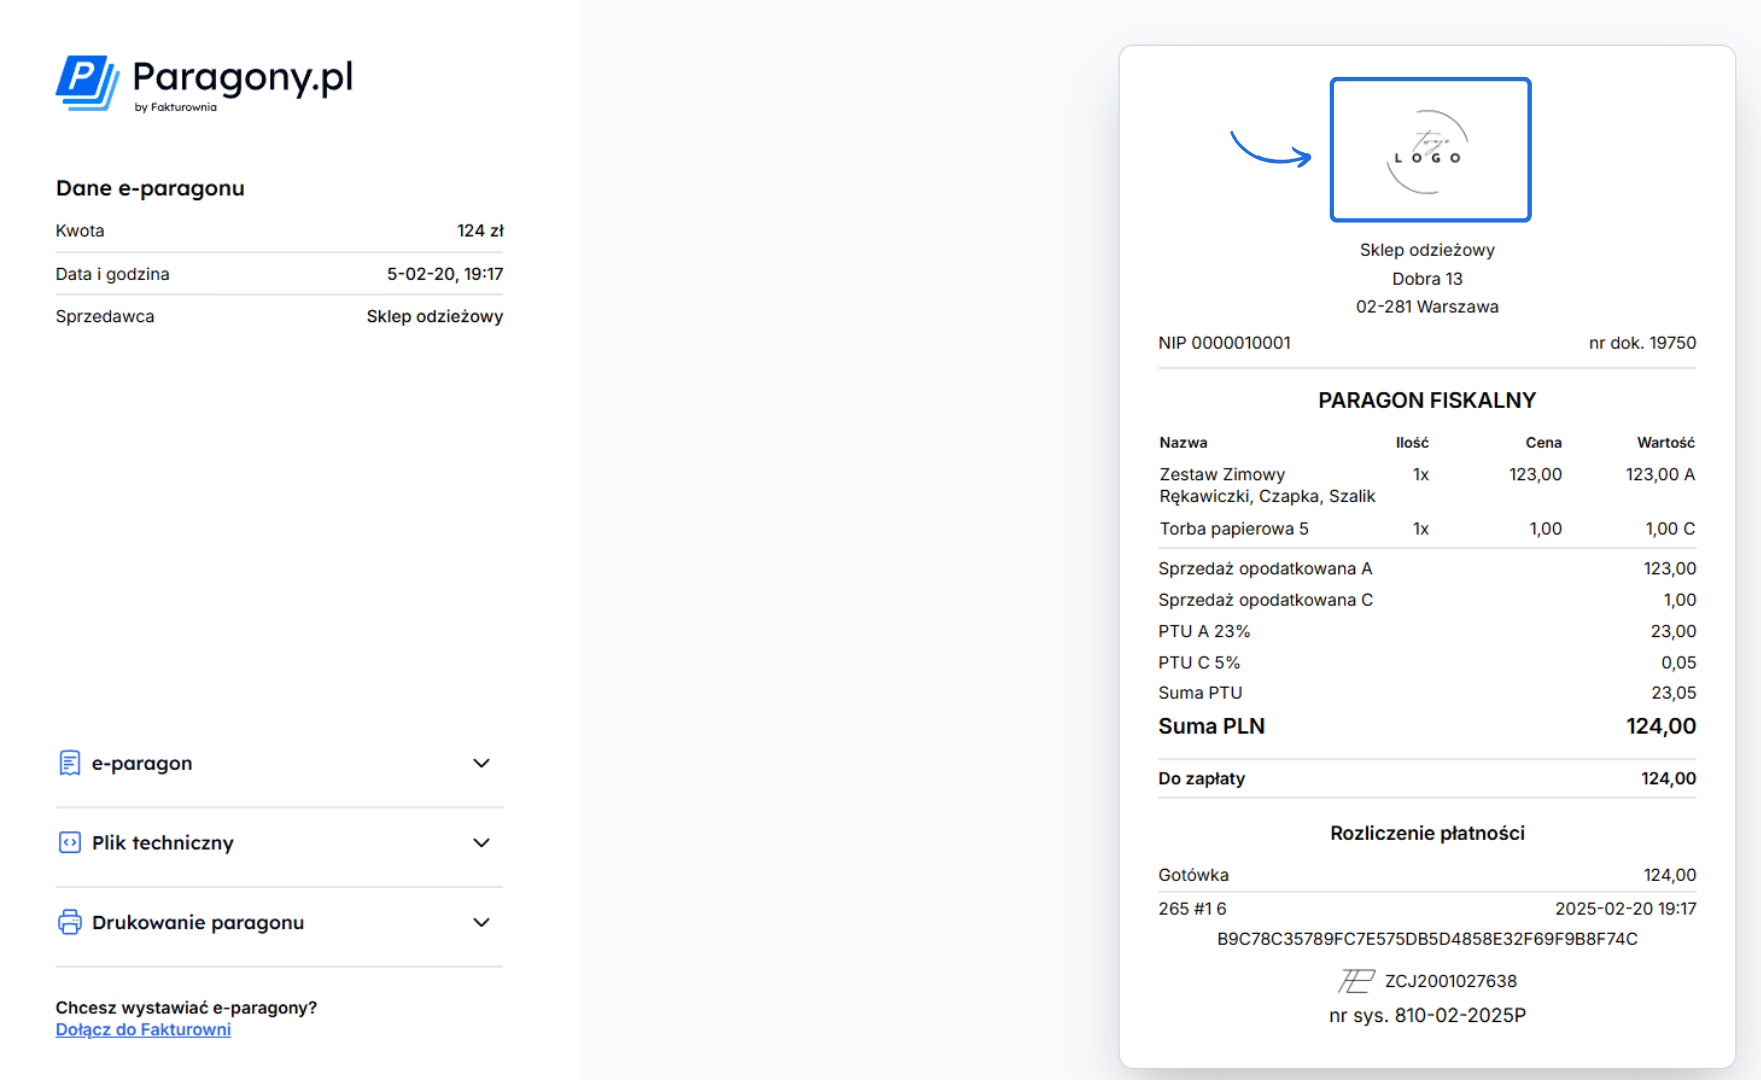Expand the Drukowanie paragonu chevron
The height and width of the screenshot is (1080, 1761).
(481, 922)
